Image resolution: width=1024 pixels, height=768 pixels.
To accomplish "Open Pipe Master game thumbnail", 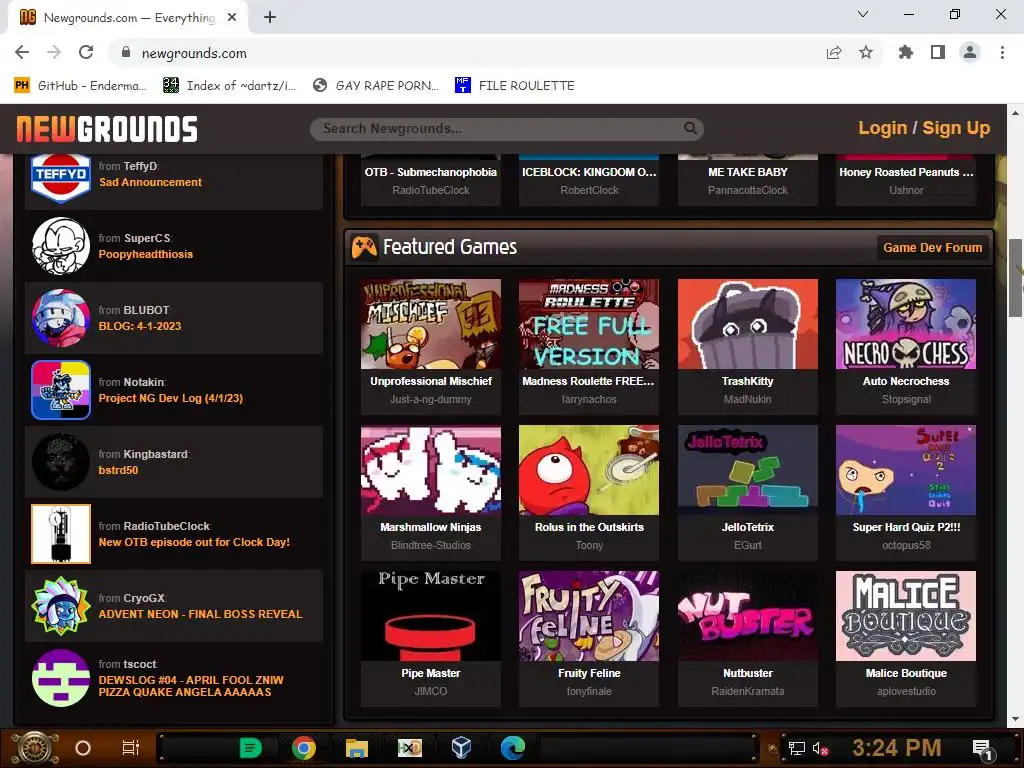I will tap(431, 616).
